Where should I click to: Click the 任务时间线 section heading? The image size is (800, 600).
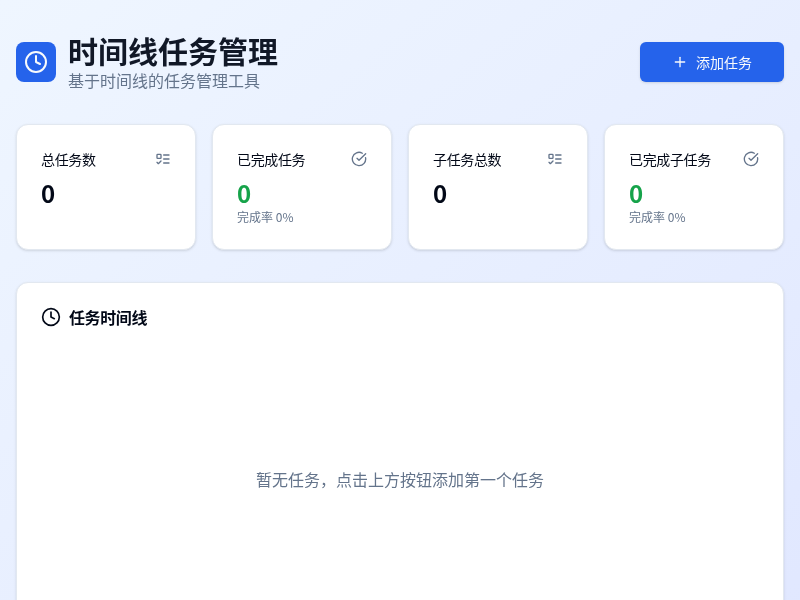[108, 318]
